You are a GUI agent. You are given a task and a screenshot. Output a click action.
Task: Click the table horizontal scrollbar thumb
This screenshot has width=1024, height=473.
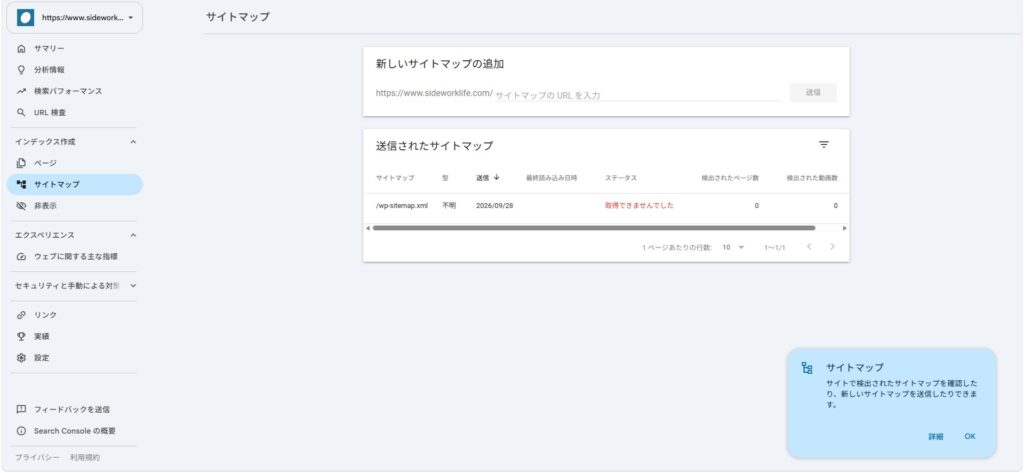coord(594,228)
